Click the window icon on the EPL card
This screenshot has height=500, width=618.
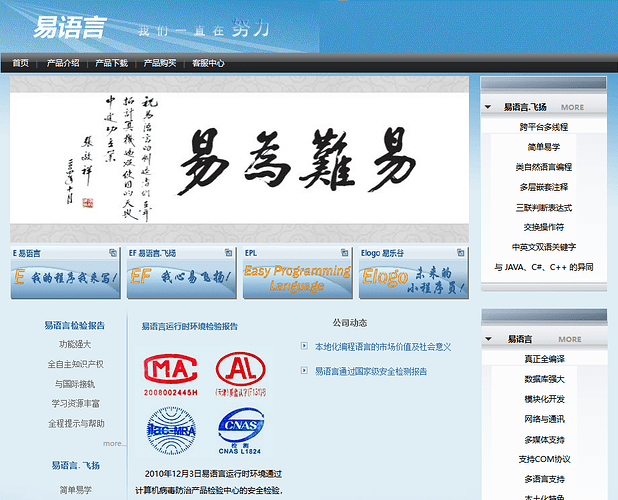click(344, 253)
